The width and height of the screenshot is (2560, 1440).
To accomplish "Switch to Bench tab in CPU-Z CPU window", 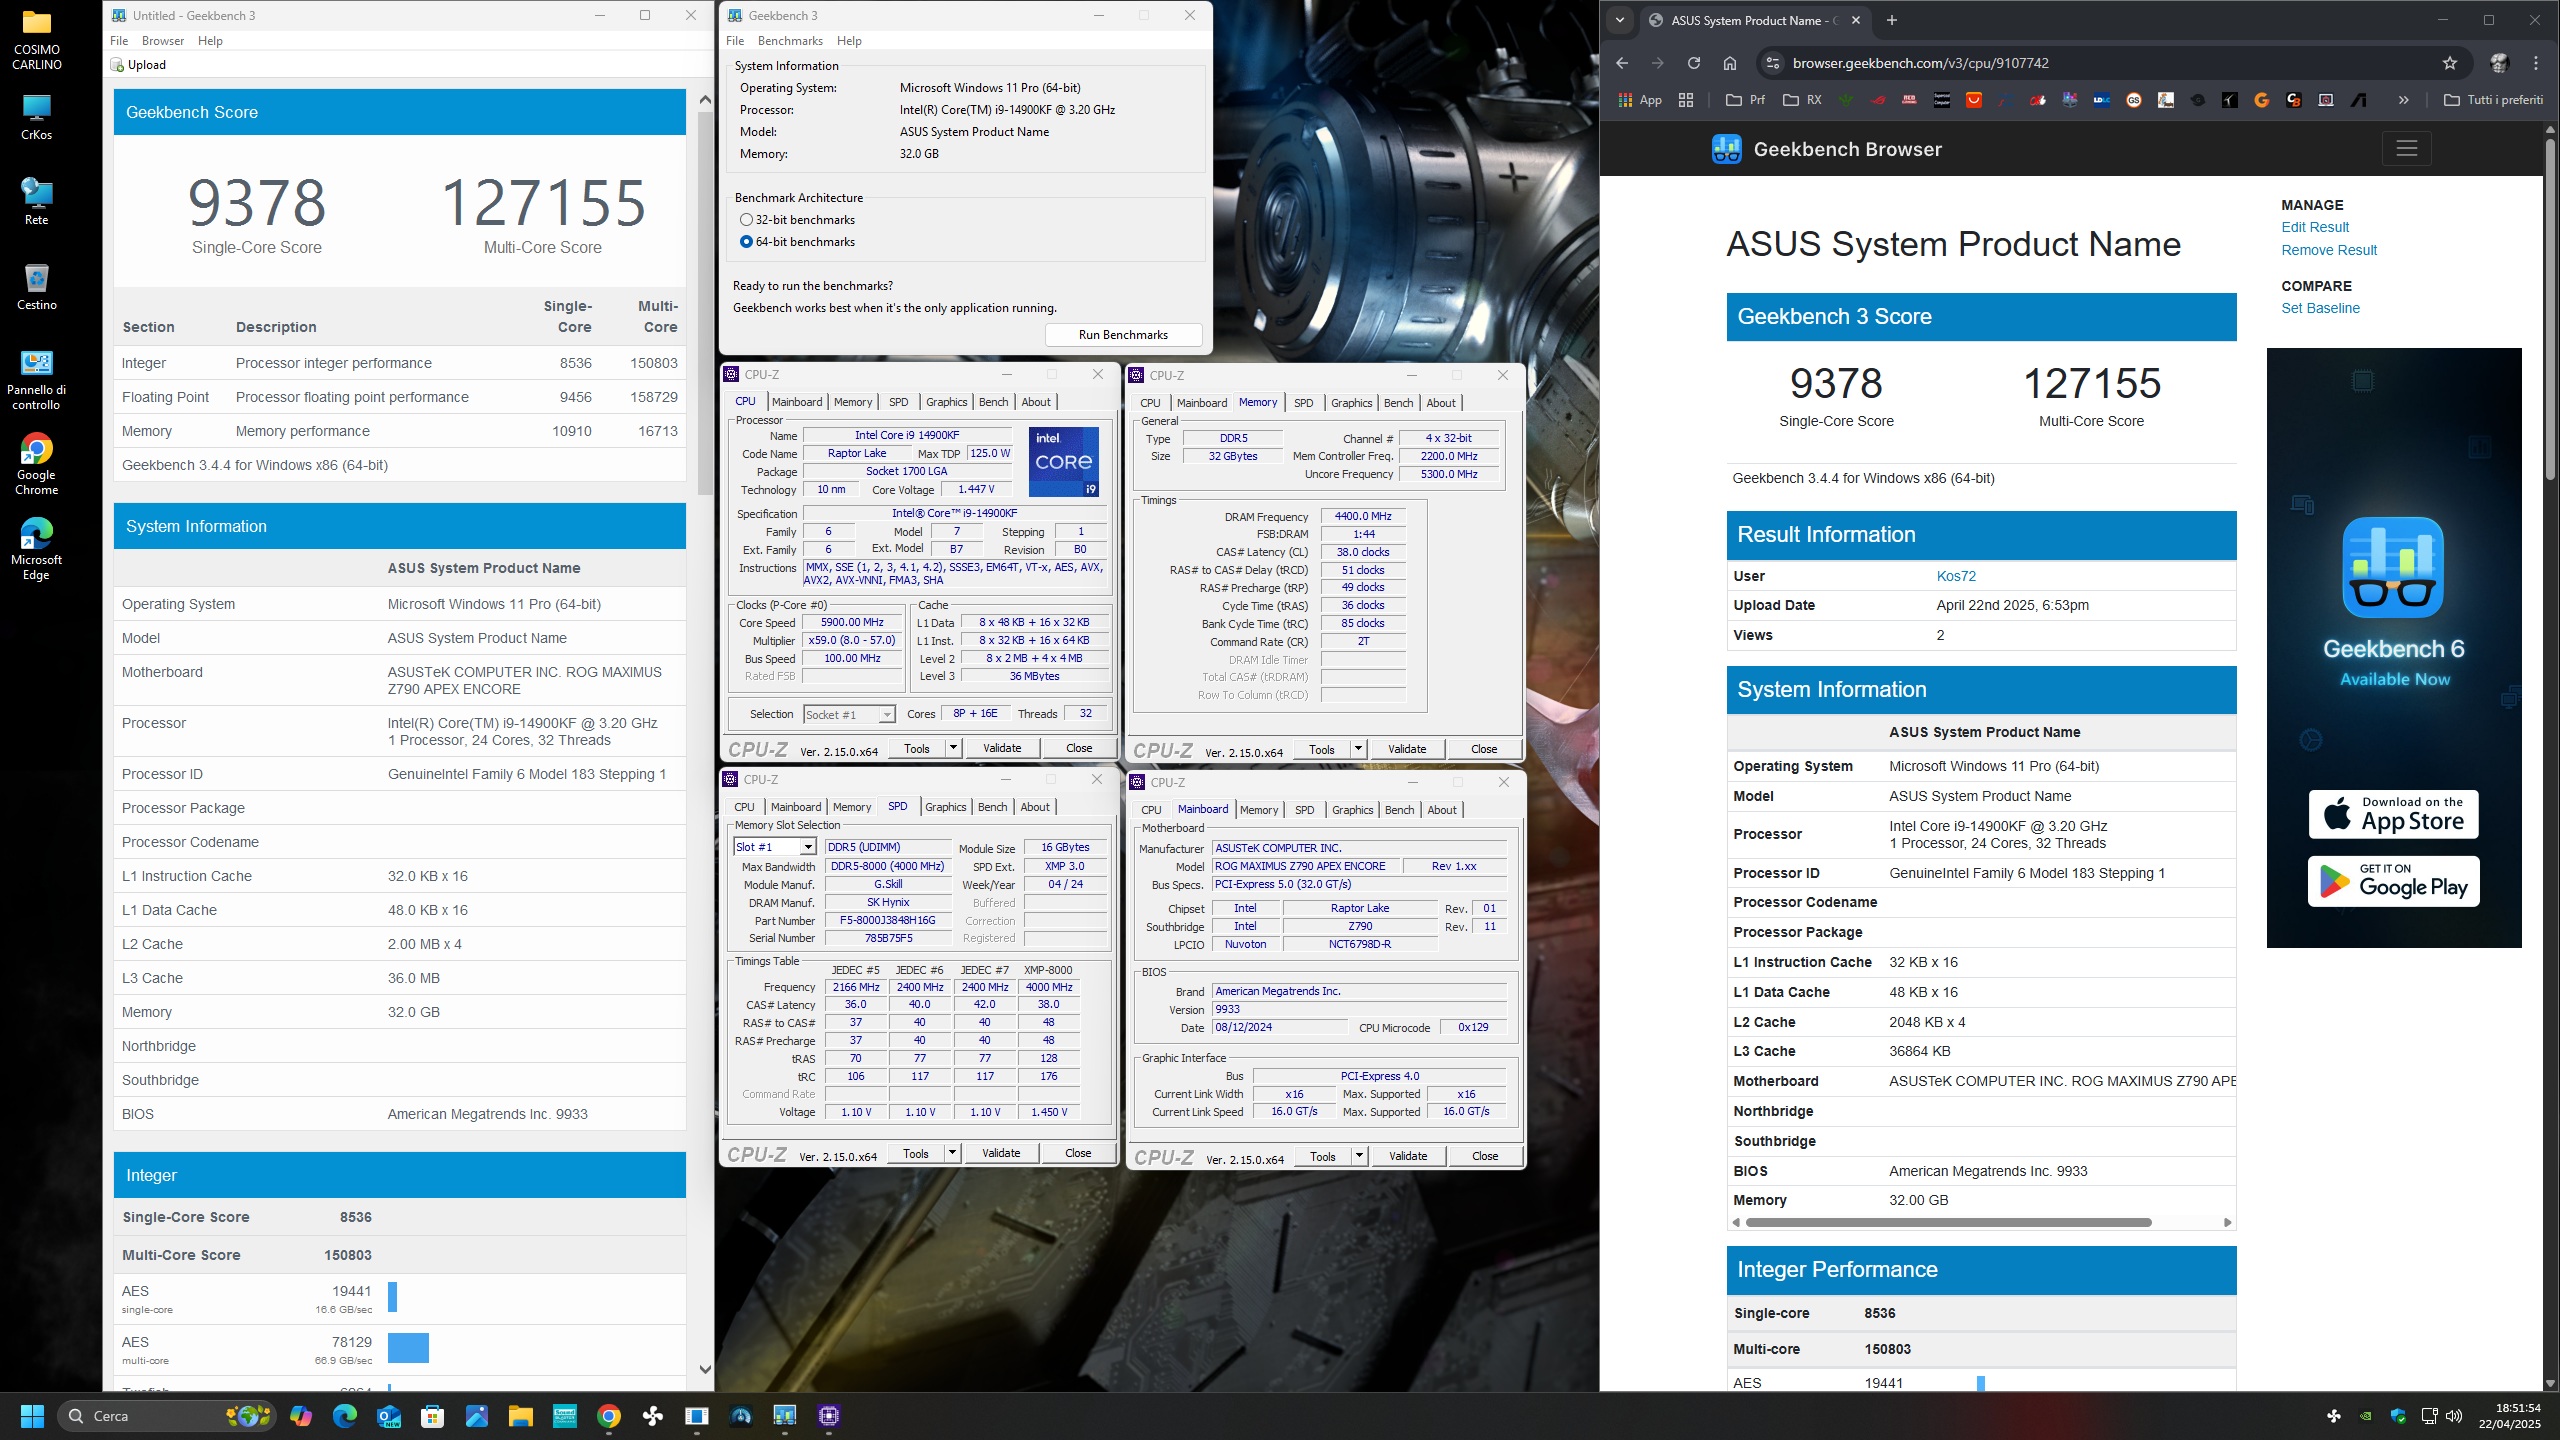I will 993,402.
